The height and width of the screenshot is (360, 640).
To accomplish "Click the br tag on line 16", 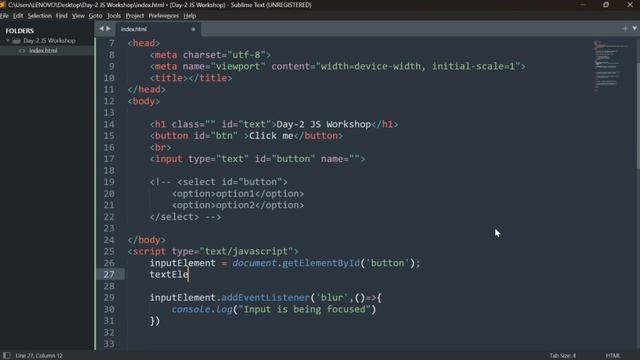I will click(x=160, y=147).
